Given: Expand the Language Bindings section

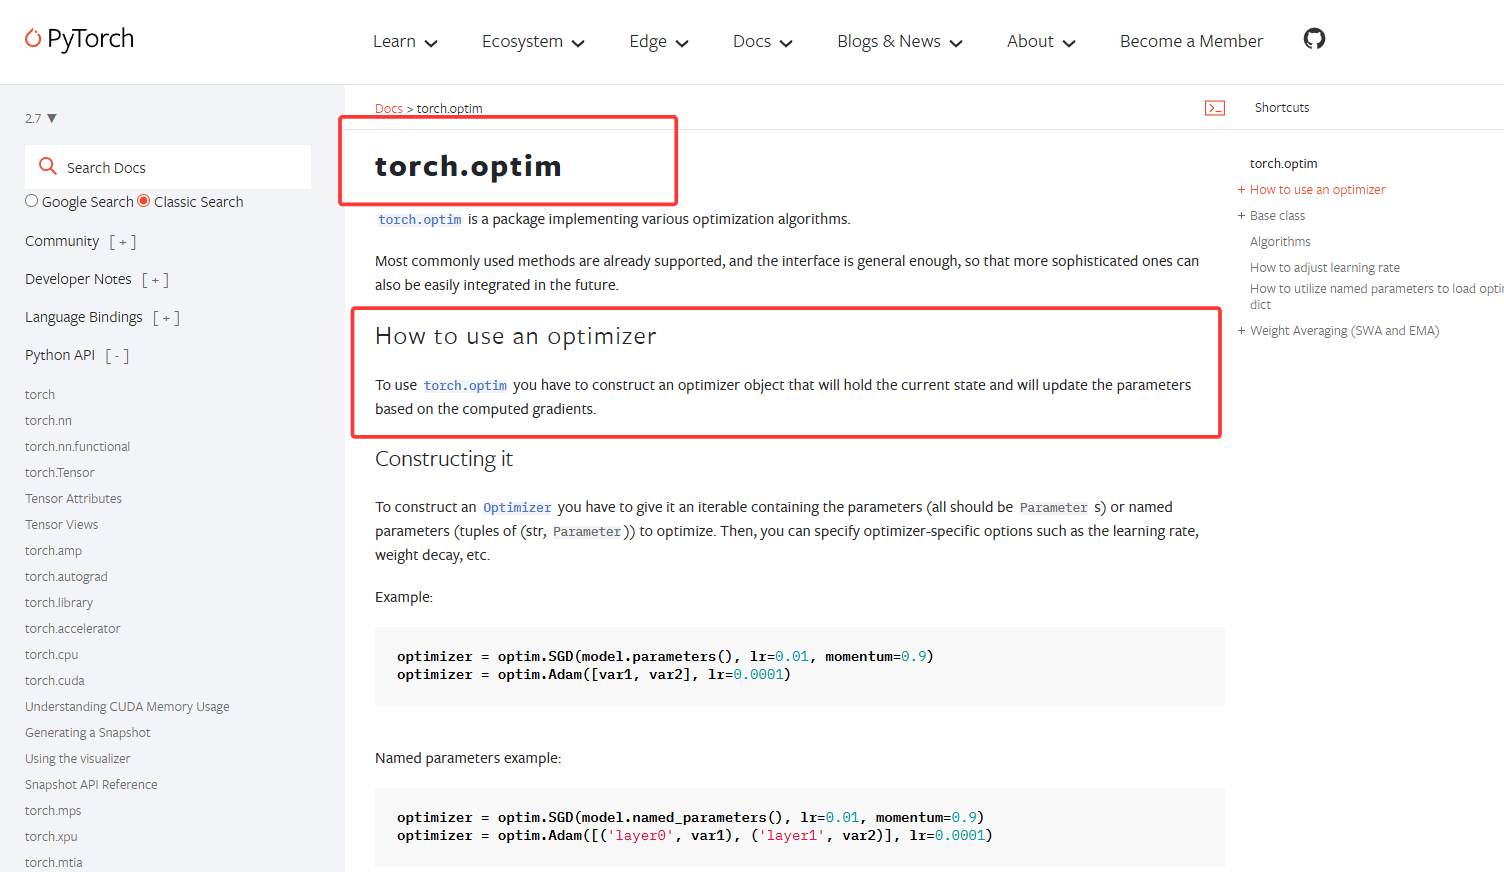Looking at the screenshot, I should tap(166, 318).
